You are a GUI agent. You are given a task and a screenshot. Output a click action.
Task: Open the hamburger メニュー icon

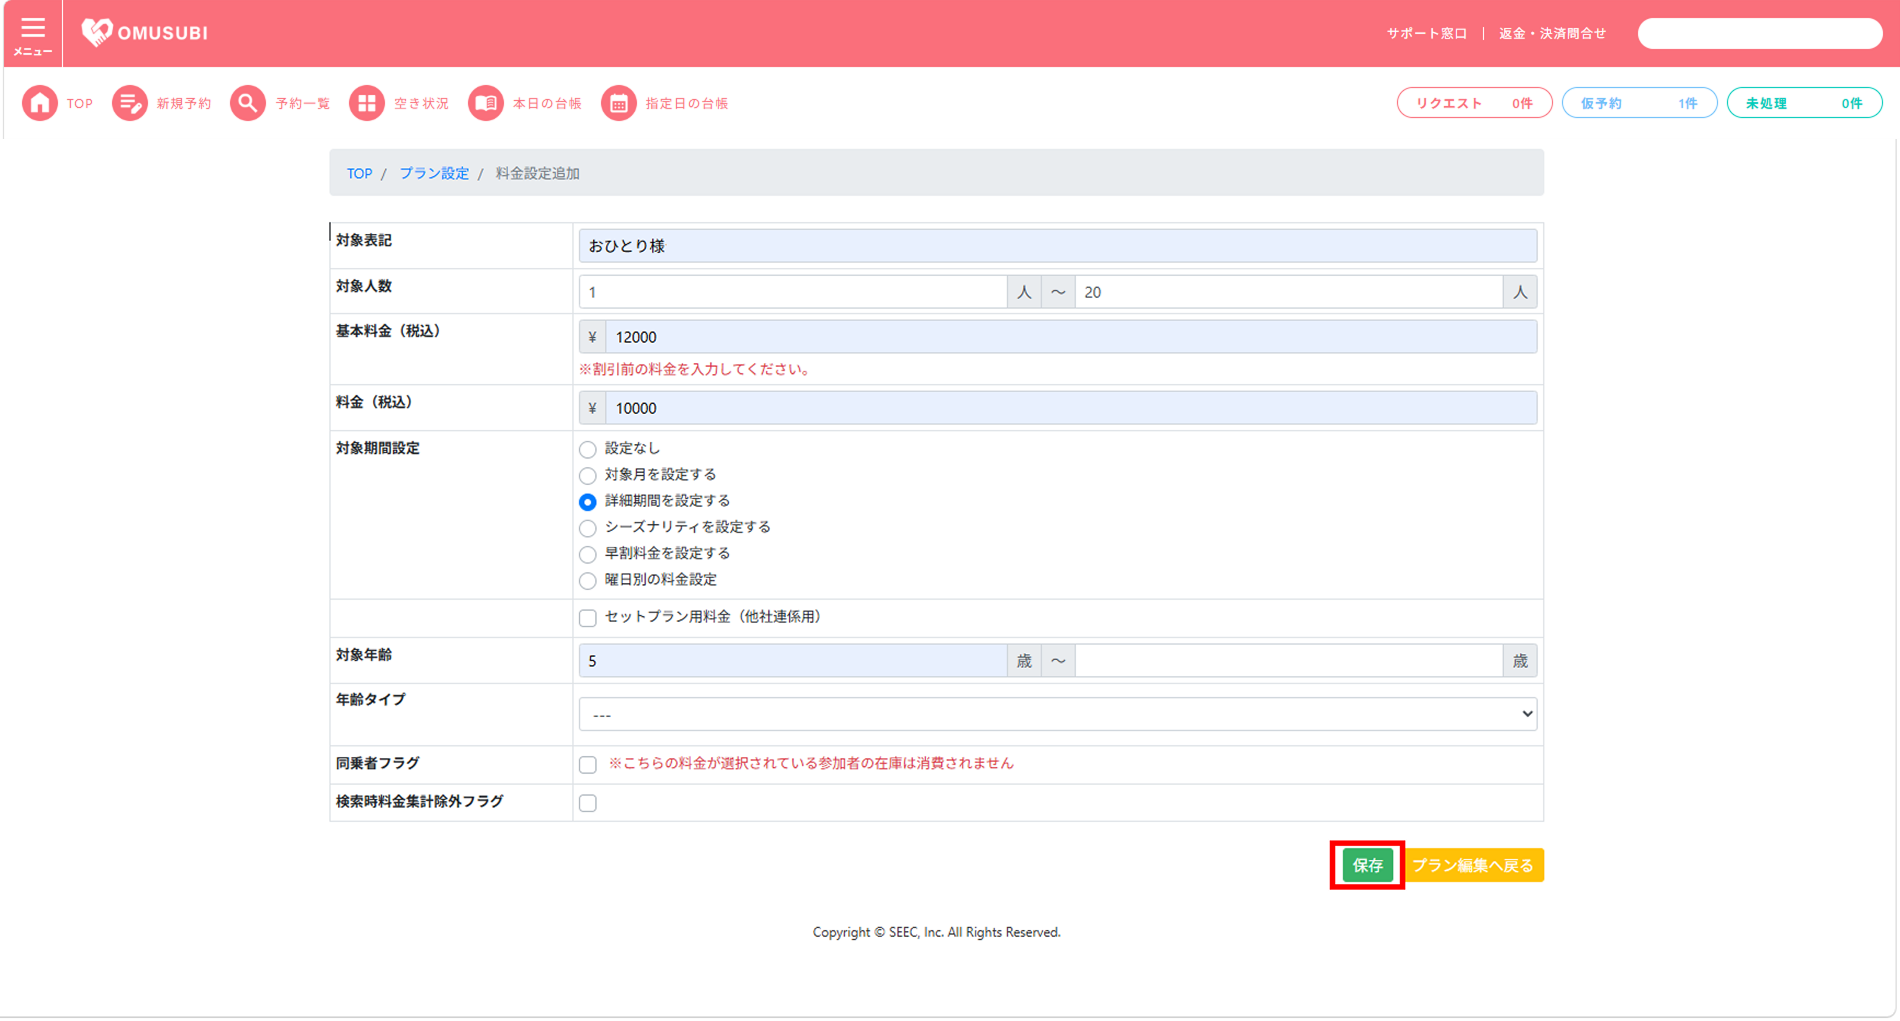[32, 34]
